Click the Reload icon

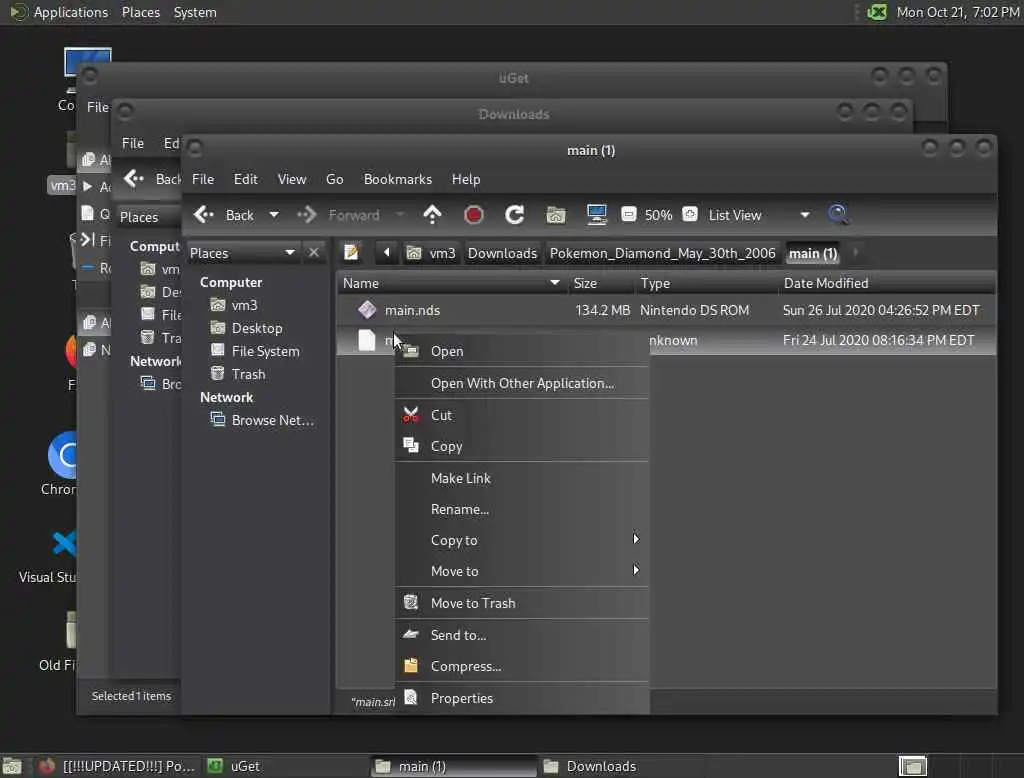click(515, 214)
